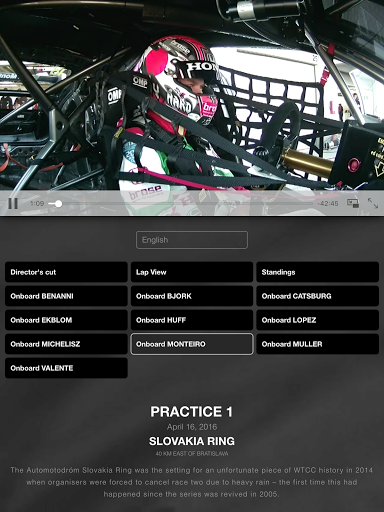Select Onboard BENANNI camera
This screenshot has width=384, height=512.
tap(66, 296)
